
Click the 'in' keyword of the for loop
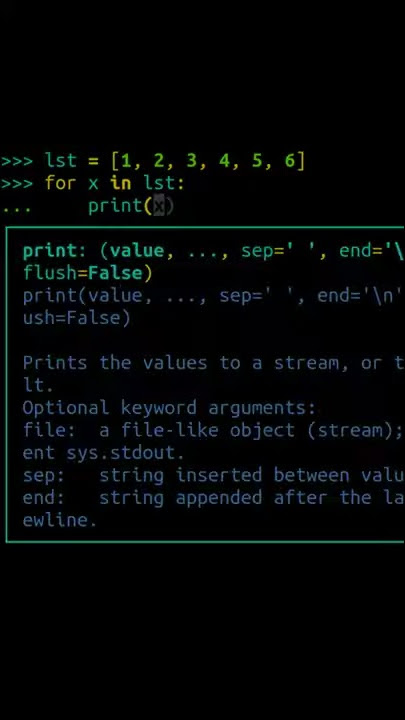click(121, 183)
